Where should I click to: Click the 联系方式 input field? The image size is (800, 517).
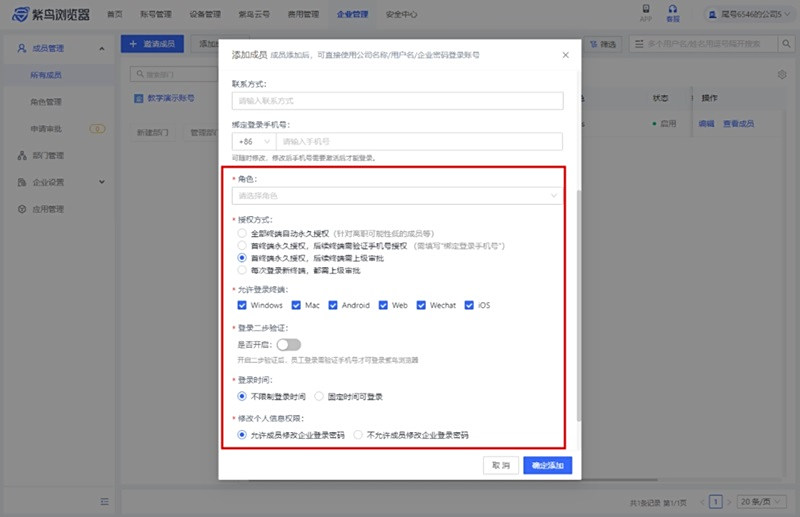click(x=397, y=101)
